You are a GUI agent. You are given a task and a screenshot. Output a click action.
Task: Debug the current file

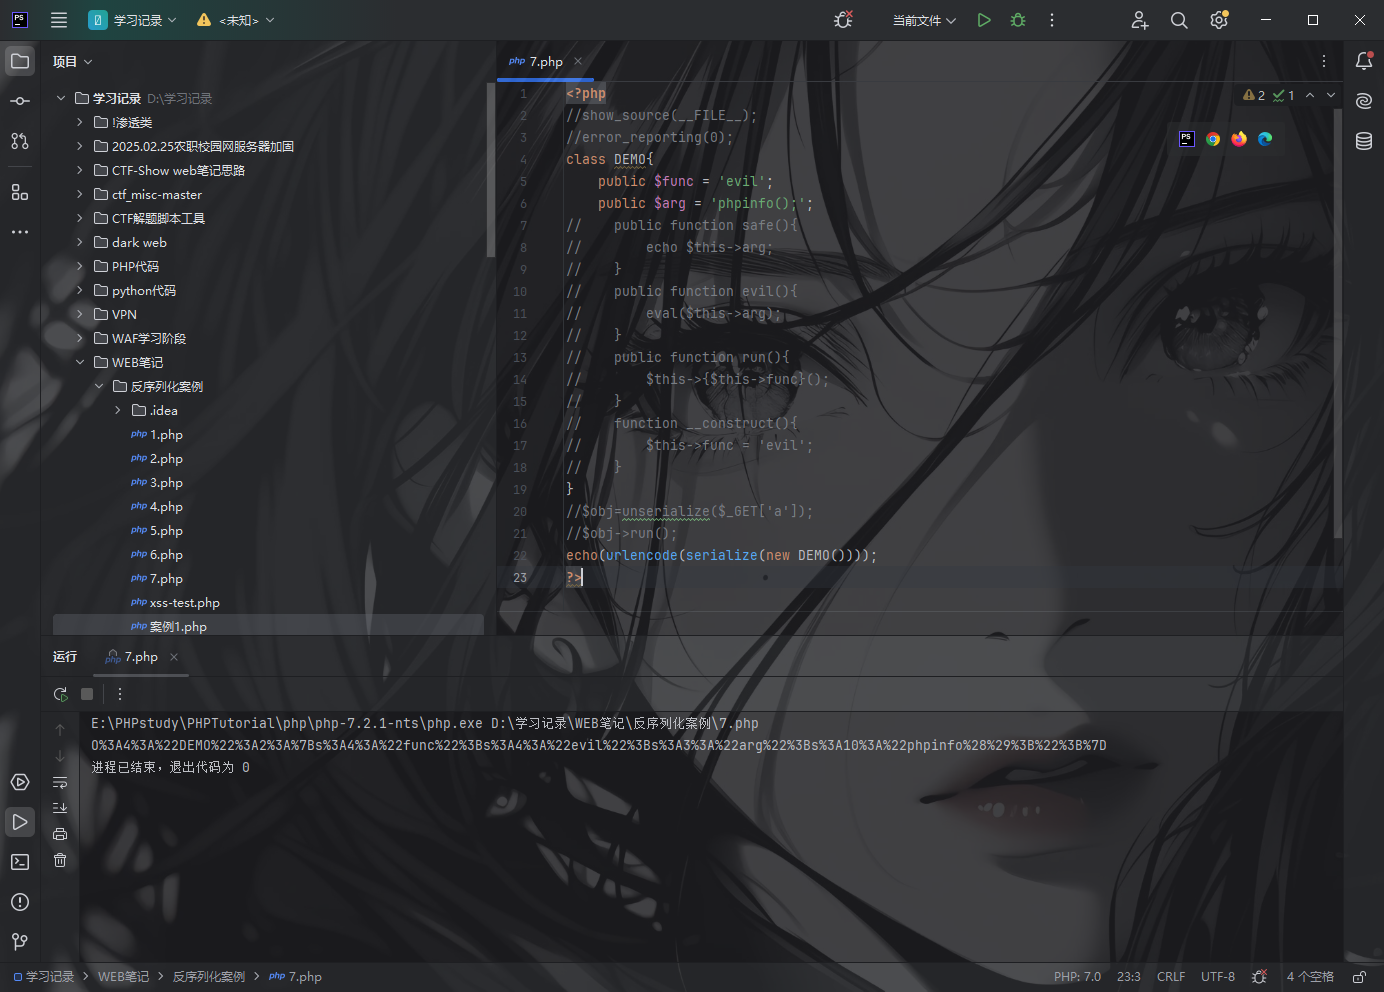click(1018, 20)
